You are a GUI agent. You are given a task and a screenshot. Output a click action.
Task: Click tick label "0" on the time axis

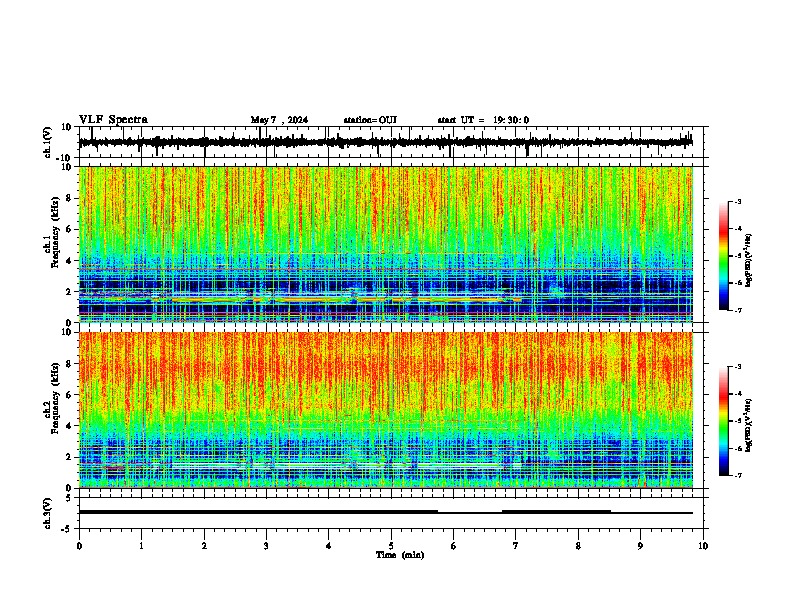point(79,546)
